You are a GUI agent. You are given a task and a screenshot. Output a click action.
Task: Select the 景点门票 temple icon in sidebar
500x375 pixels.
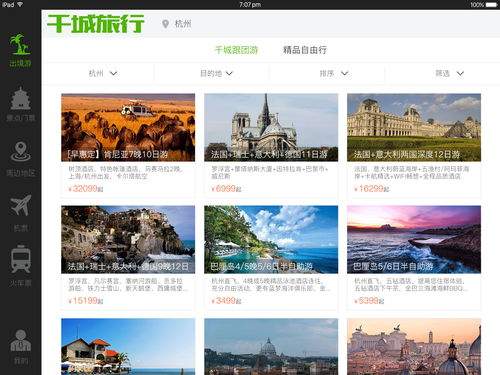coord(20,98)
